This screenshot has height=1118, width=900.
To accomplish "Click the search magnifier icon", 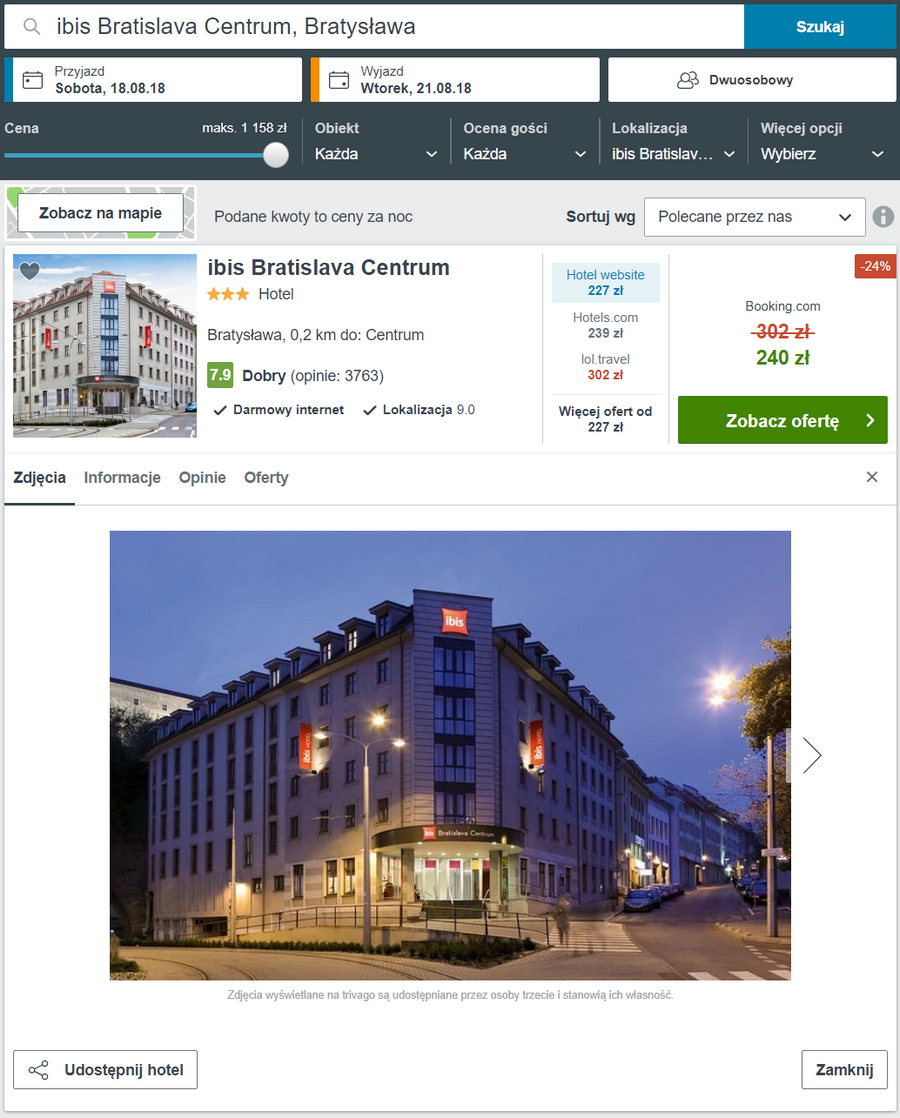I will (31, 26).
